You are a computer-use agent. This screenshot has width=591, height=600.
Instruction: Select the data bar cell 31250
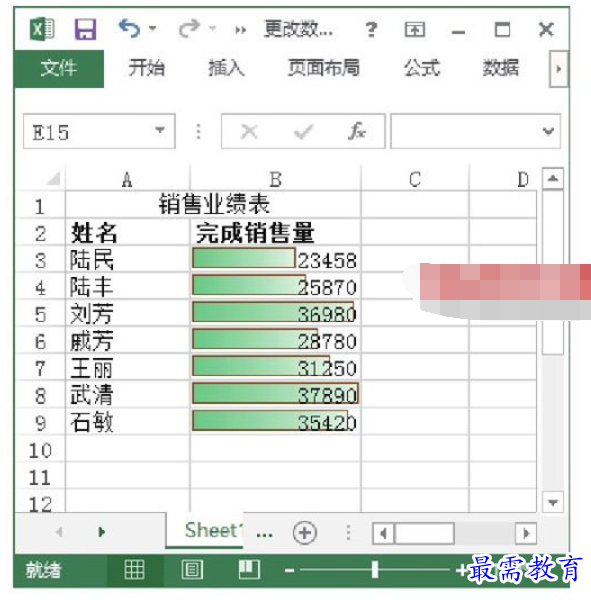[x=275, y=368]
